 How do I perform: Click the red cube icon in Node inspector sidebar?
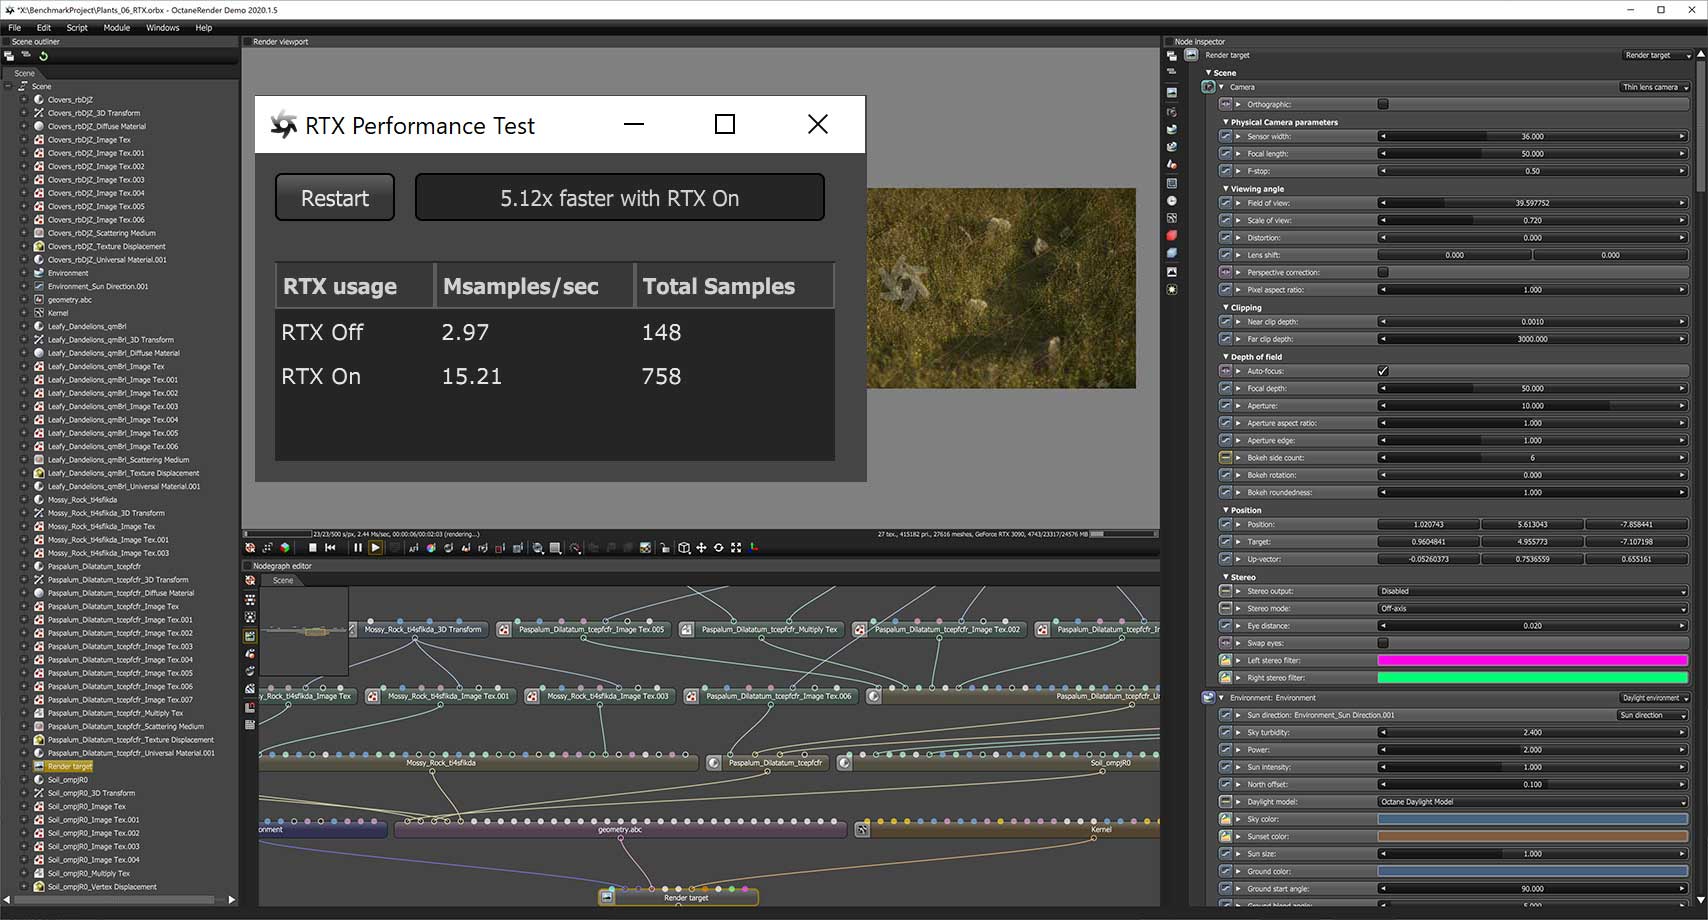point(1171,235)
